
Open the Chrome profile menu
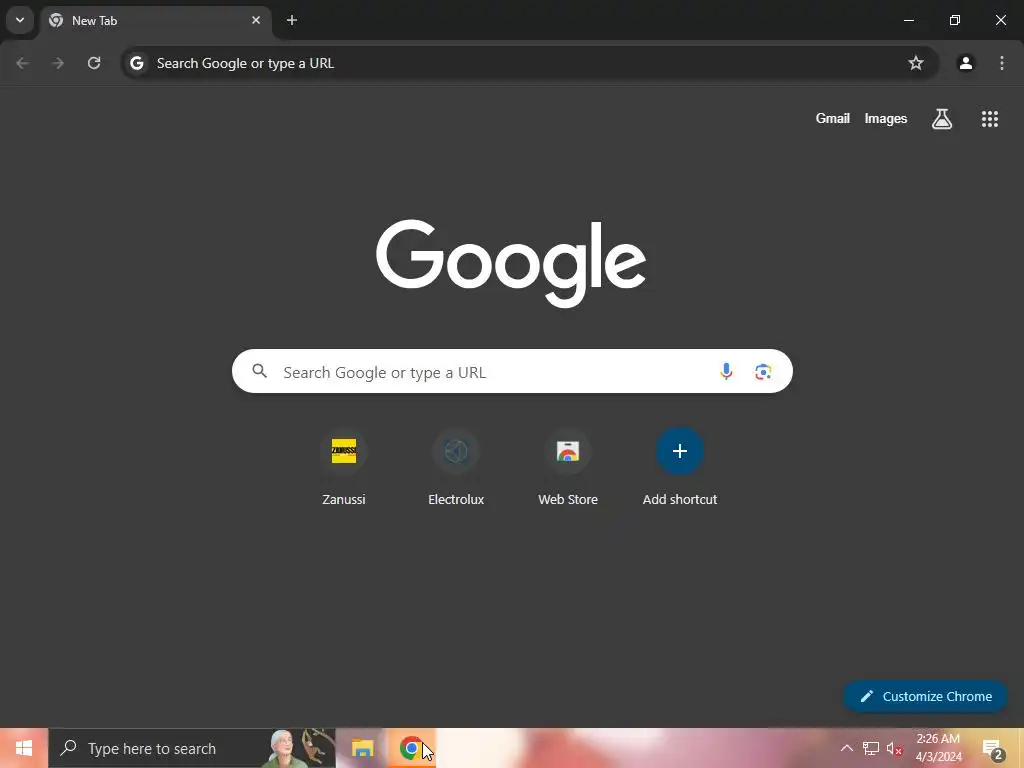[x=965, y=63]
